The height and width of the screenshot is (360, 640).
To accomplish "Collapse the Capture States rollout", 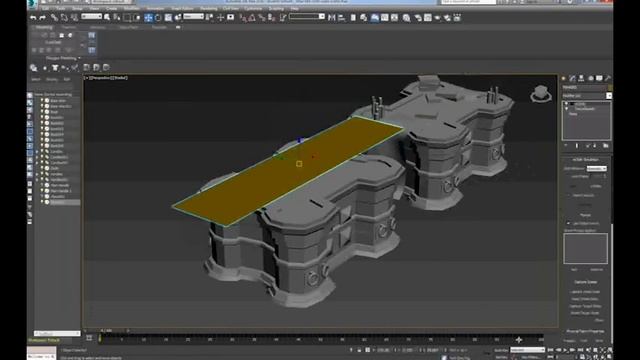I will click(585, 282).
